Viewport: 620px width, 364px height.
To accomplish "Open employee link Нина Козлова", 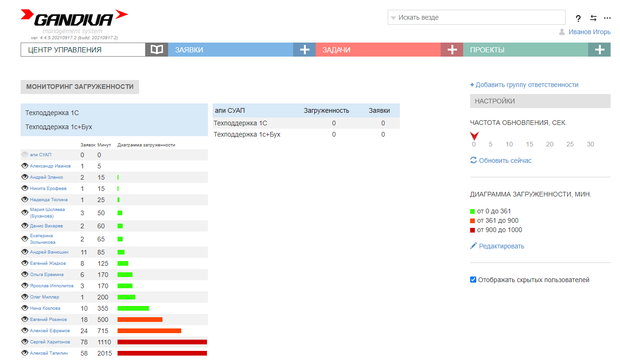I will 45,308.
